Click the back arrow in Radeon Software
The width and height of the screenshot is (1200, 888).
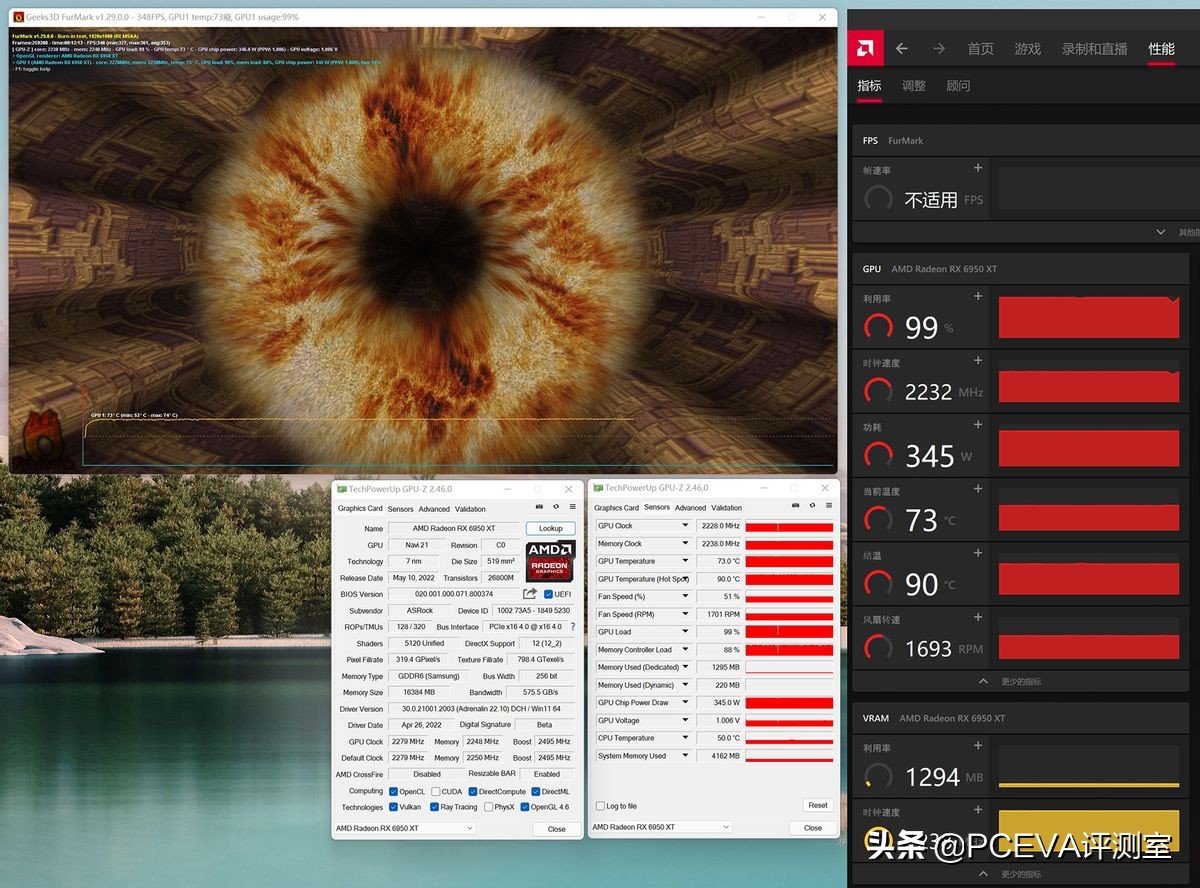pyautogui.click(x=902, y=48)
